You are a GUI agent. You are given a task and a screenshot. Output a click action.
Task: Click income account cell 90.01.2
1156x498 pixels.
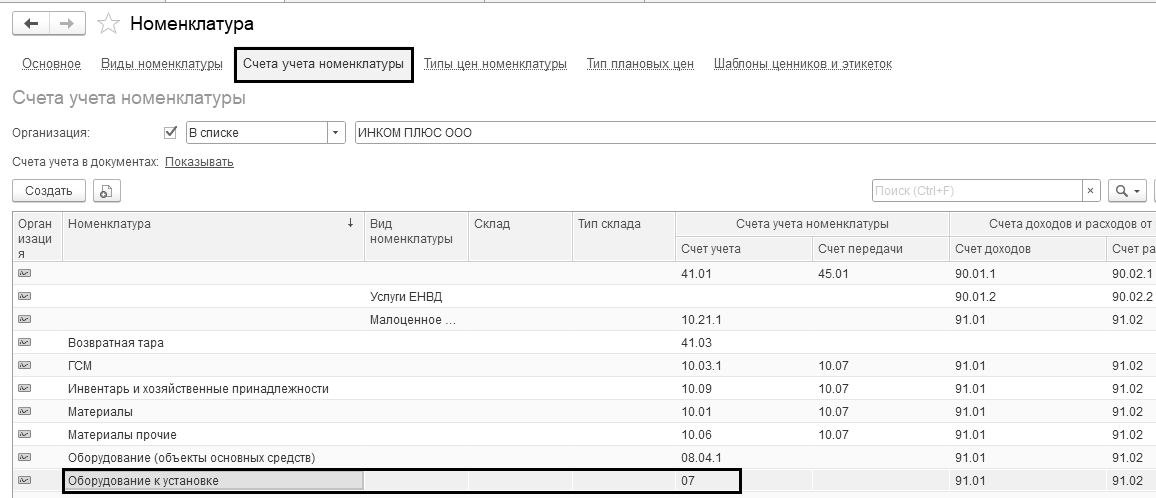click(x=1028, y=297)
